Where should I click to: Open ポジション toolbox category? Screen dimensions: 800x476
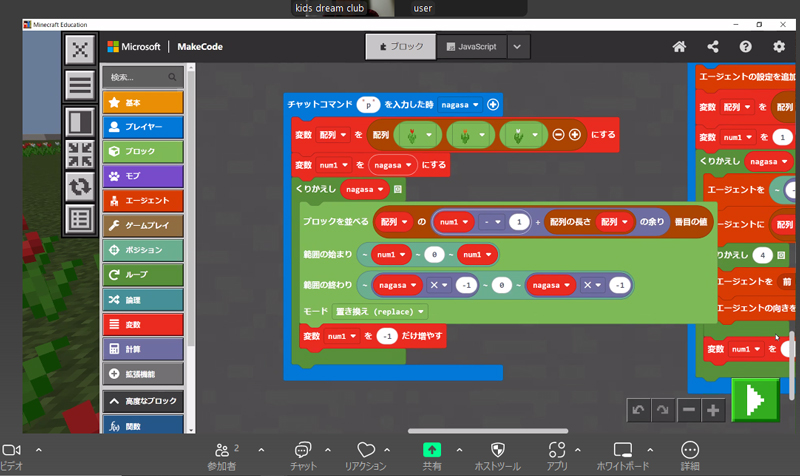143,250
